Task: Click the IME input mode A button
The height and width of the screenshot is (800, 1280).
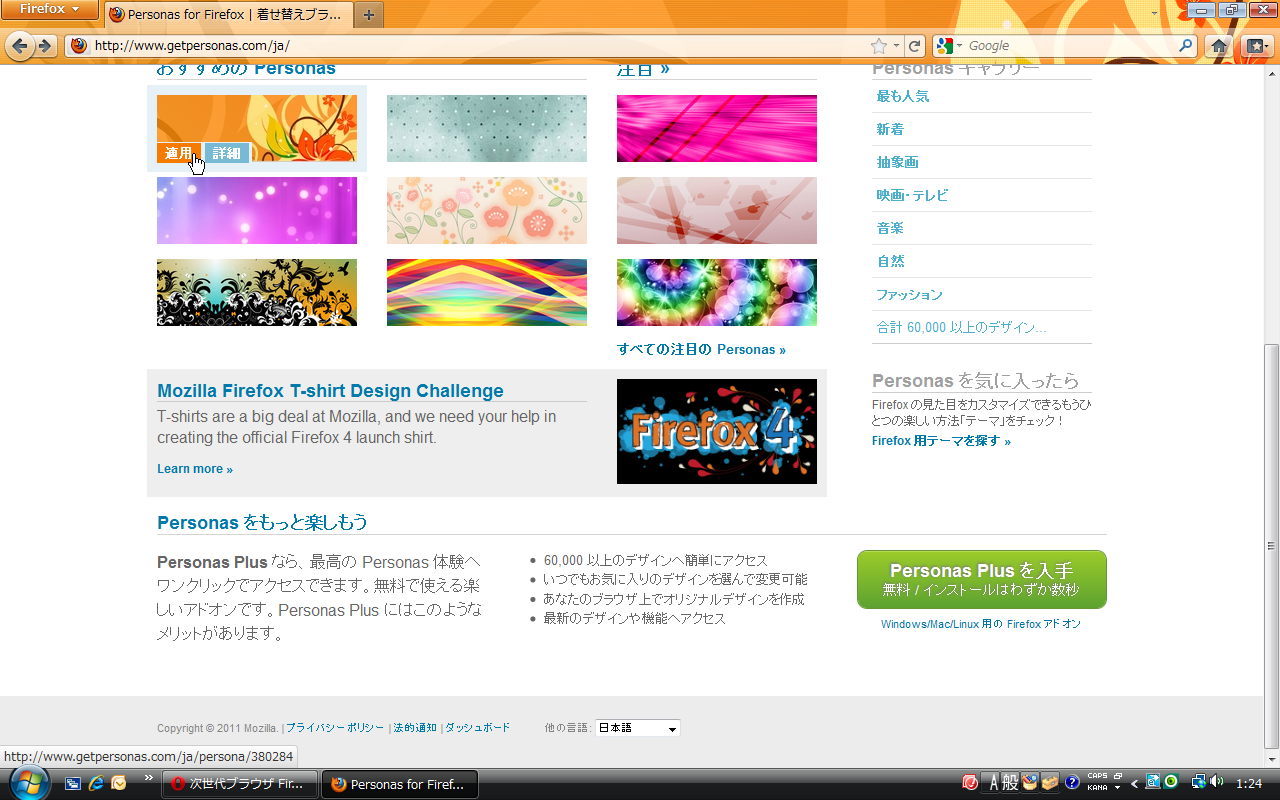Action: tap(992, 783)
